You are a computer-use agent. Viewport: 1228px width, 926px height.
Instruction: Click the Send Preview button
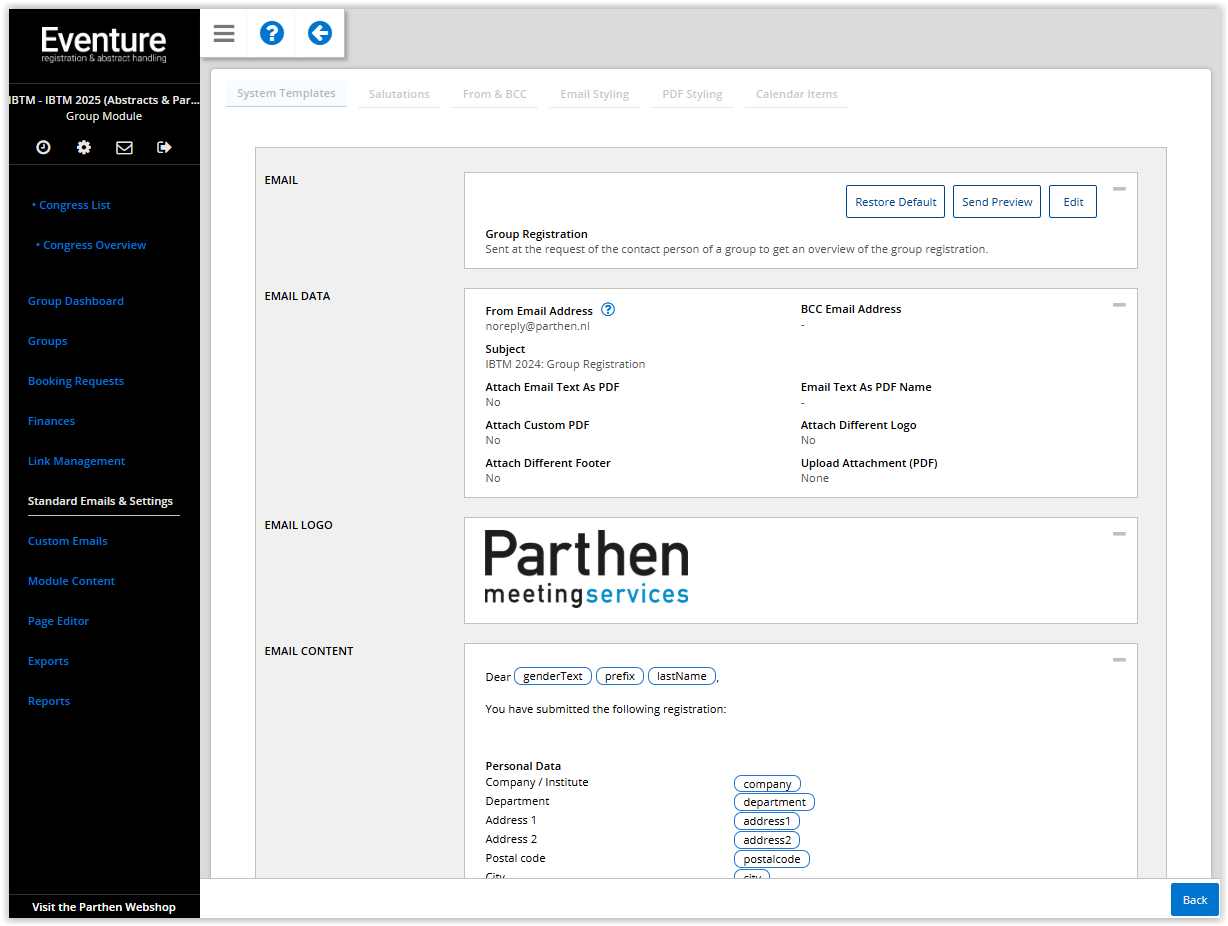click(997, 202)
